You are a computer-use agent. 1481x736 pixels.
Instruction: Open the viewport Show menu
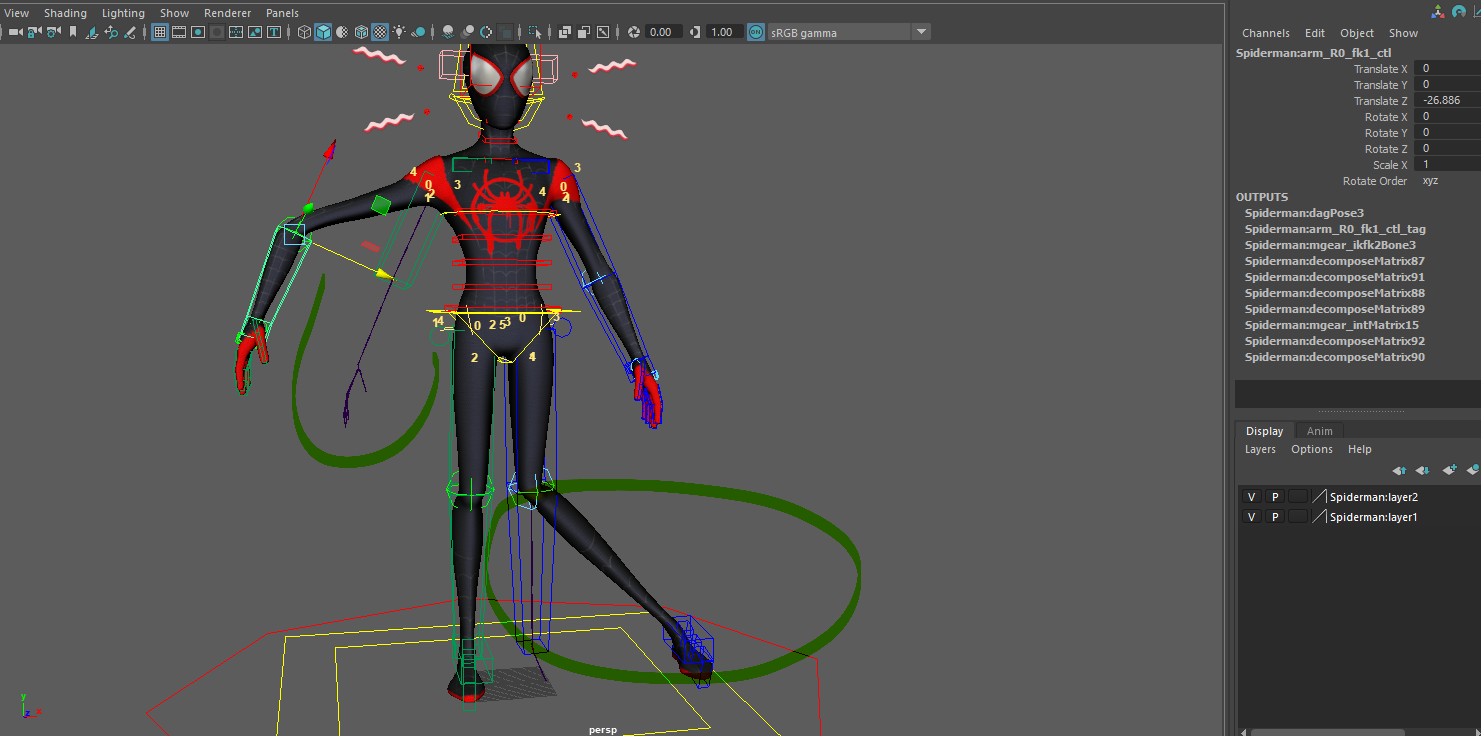point(174,13)
